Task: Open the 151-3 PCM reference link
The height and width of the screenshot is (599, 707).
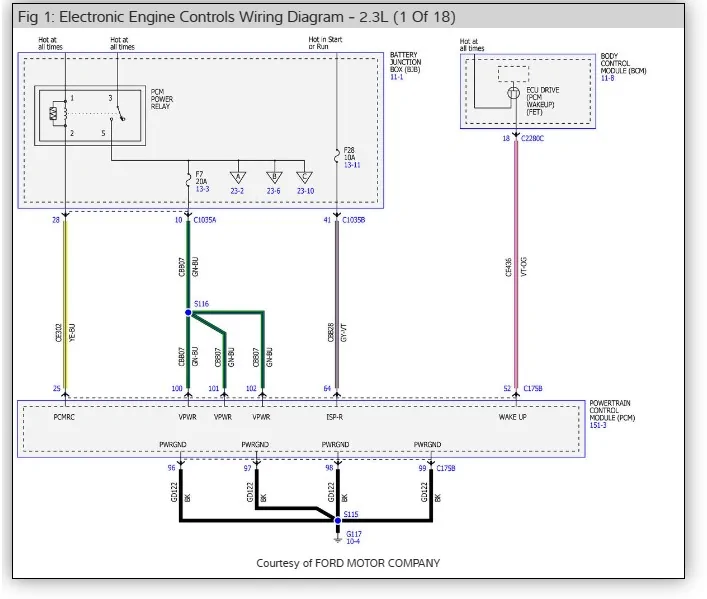Action: coord(598,425)
